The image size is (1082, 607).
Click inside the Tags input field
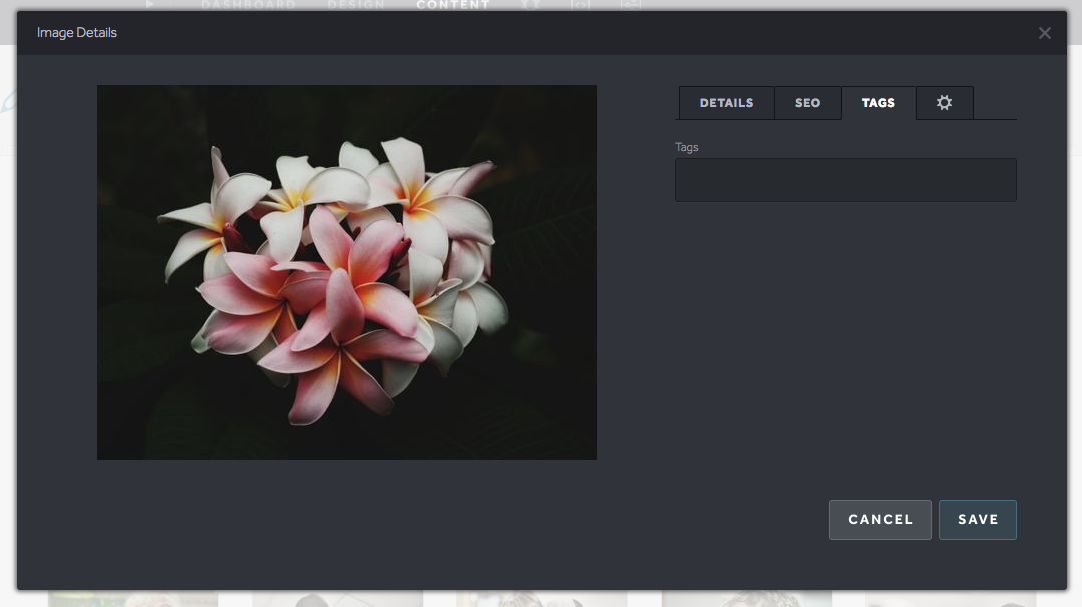[x=845, y=179]
